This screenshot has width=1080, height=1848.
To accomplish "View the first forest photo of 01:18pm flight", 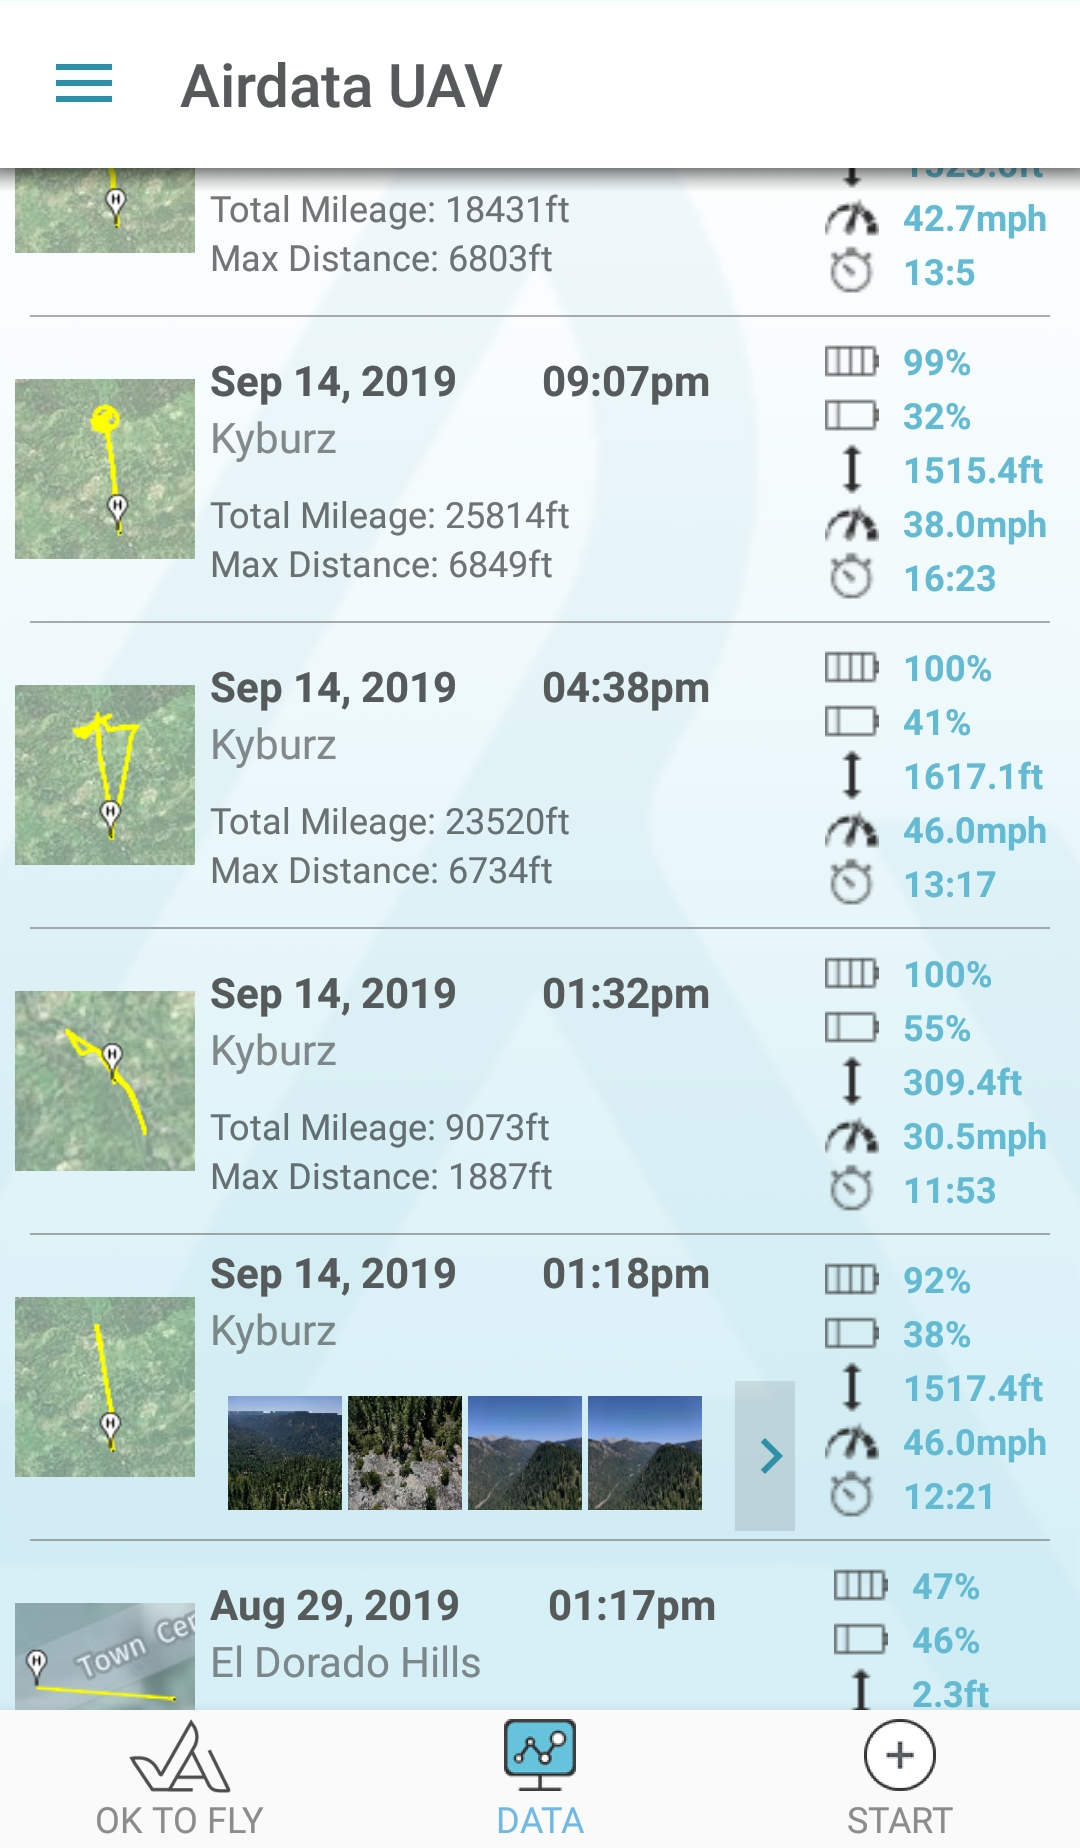I will pyautogui.click(x=285, y=1453).
